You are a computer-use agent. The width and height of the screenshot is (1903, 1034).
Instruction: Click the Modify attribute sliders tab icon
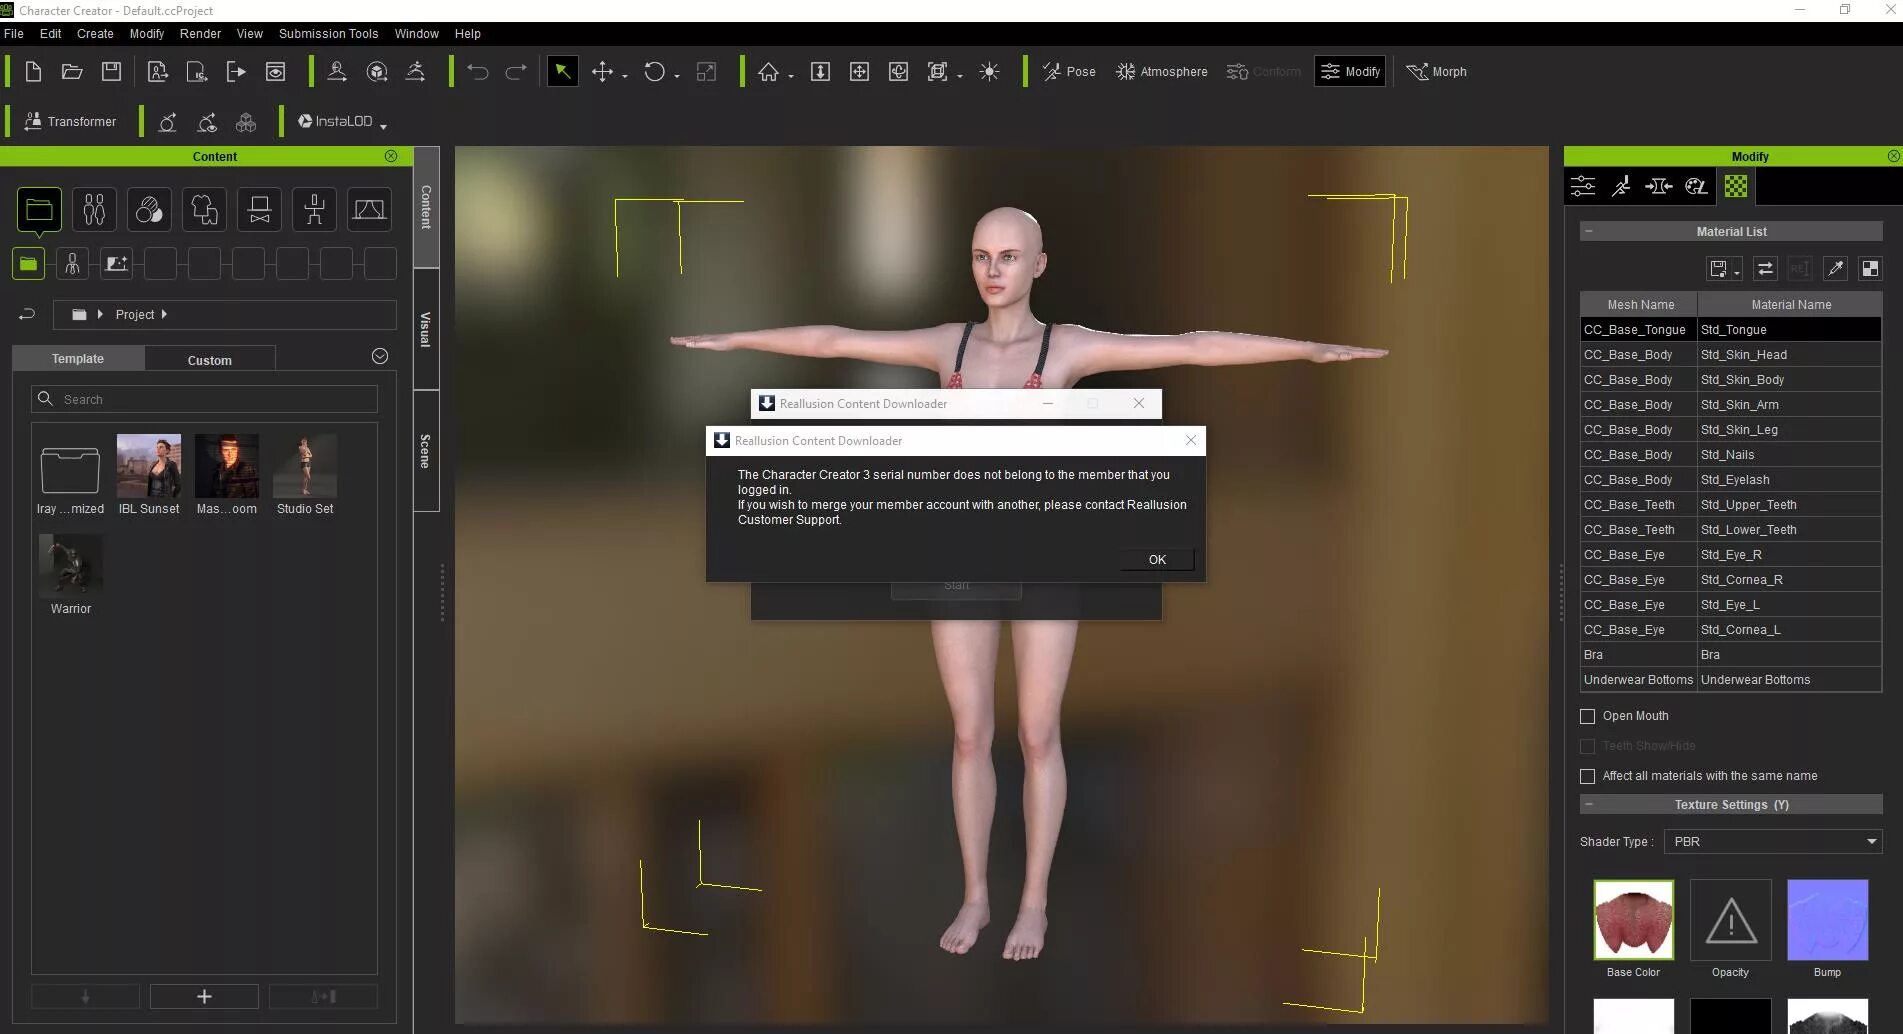1583,186
